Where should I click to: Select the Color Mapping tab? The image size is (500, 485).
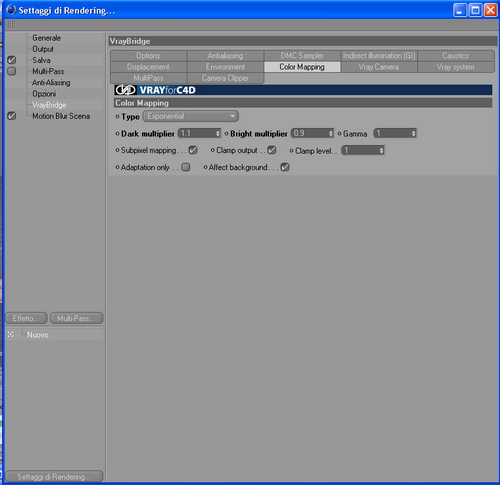click(302, 67)
